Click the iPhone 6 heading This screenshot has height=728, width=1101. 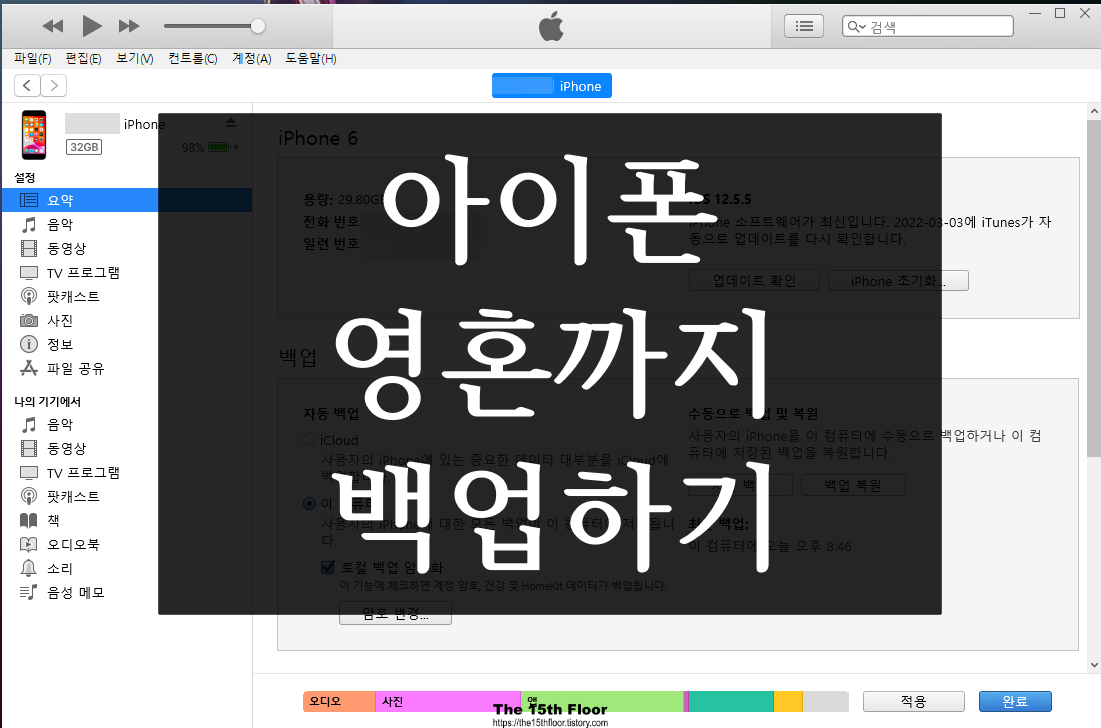pyautogui.click(x=318, y=138)
